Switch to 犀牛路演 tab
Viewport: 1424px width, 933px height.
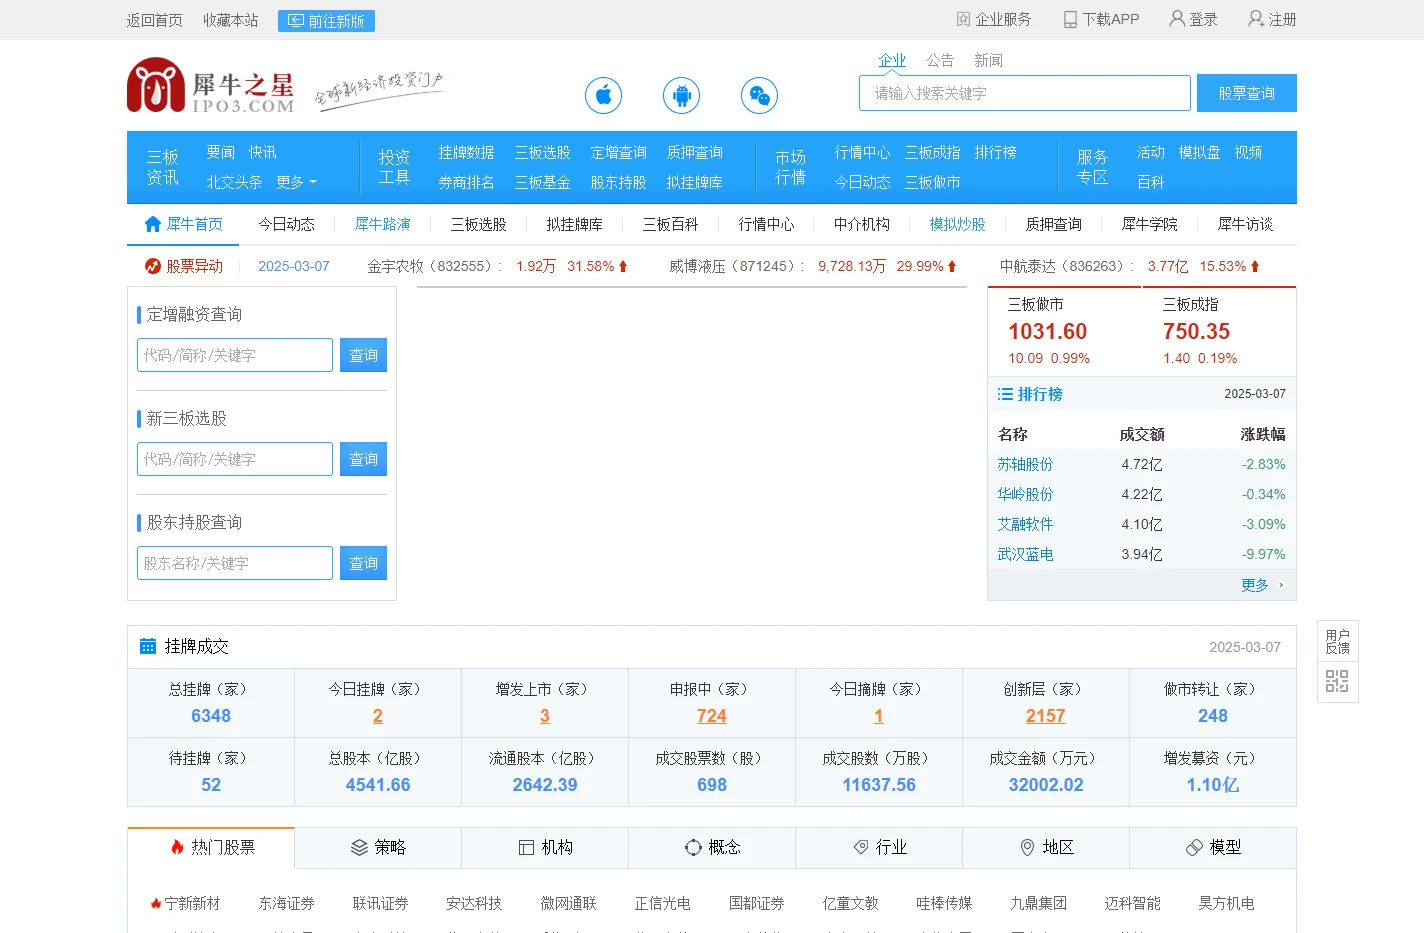pyautogui.click(x=383, y=224)
